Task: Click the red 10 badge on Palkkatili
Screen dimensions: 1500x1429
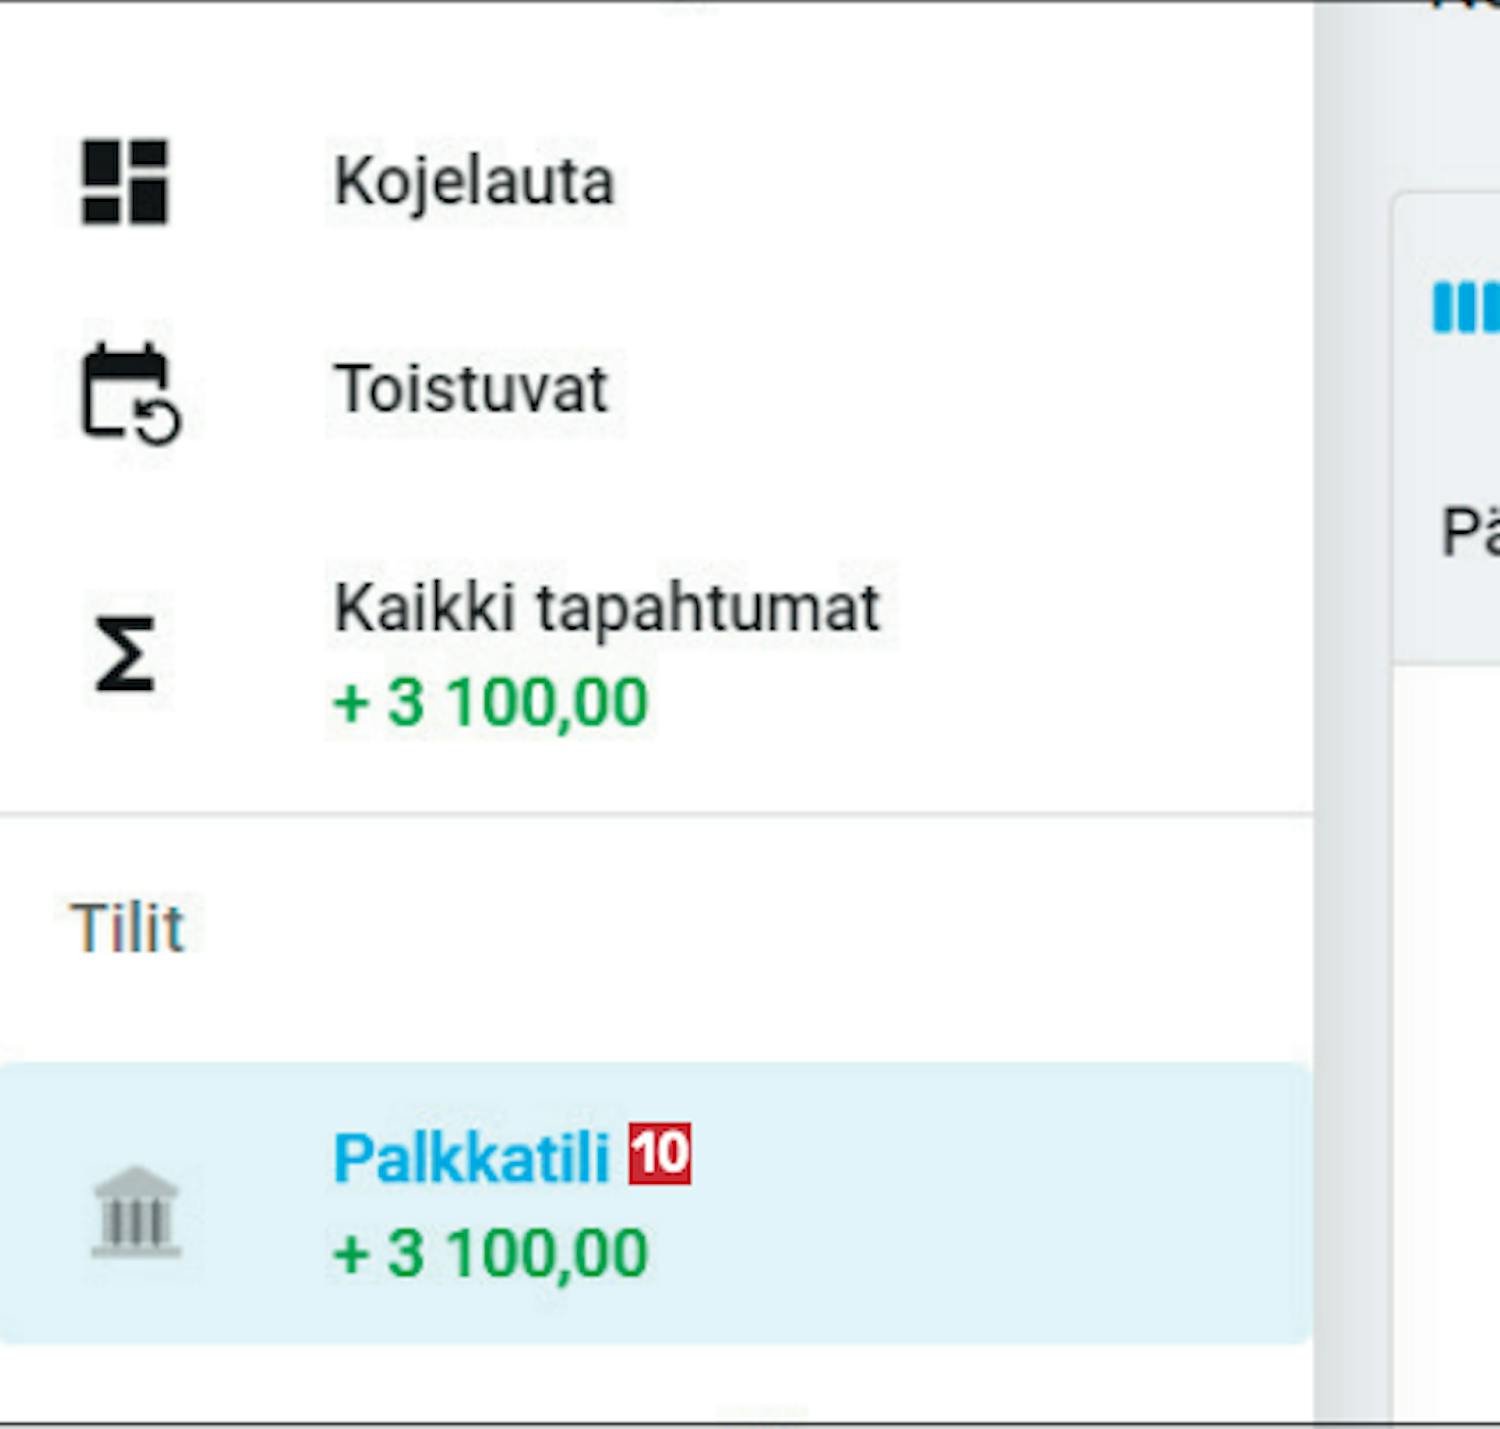Action: (x=660, y=1154)
